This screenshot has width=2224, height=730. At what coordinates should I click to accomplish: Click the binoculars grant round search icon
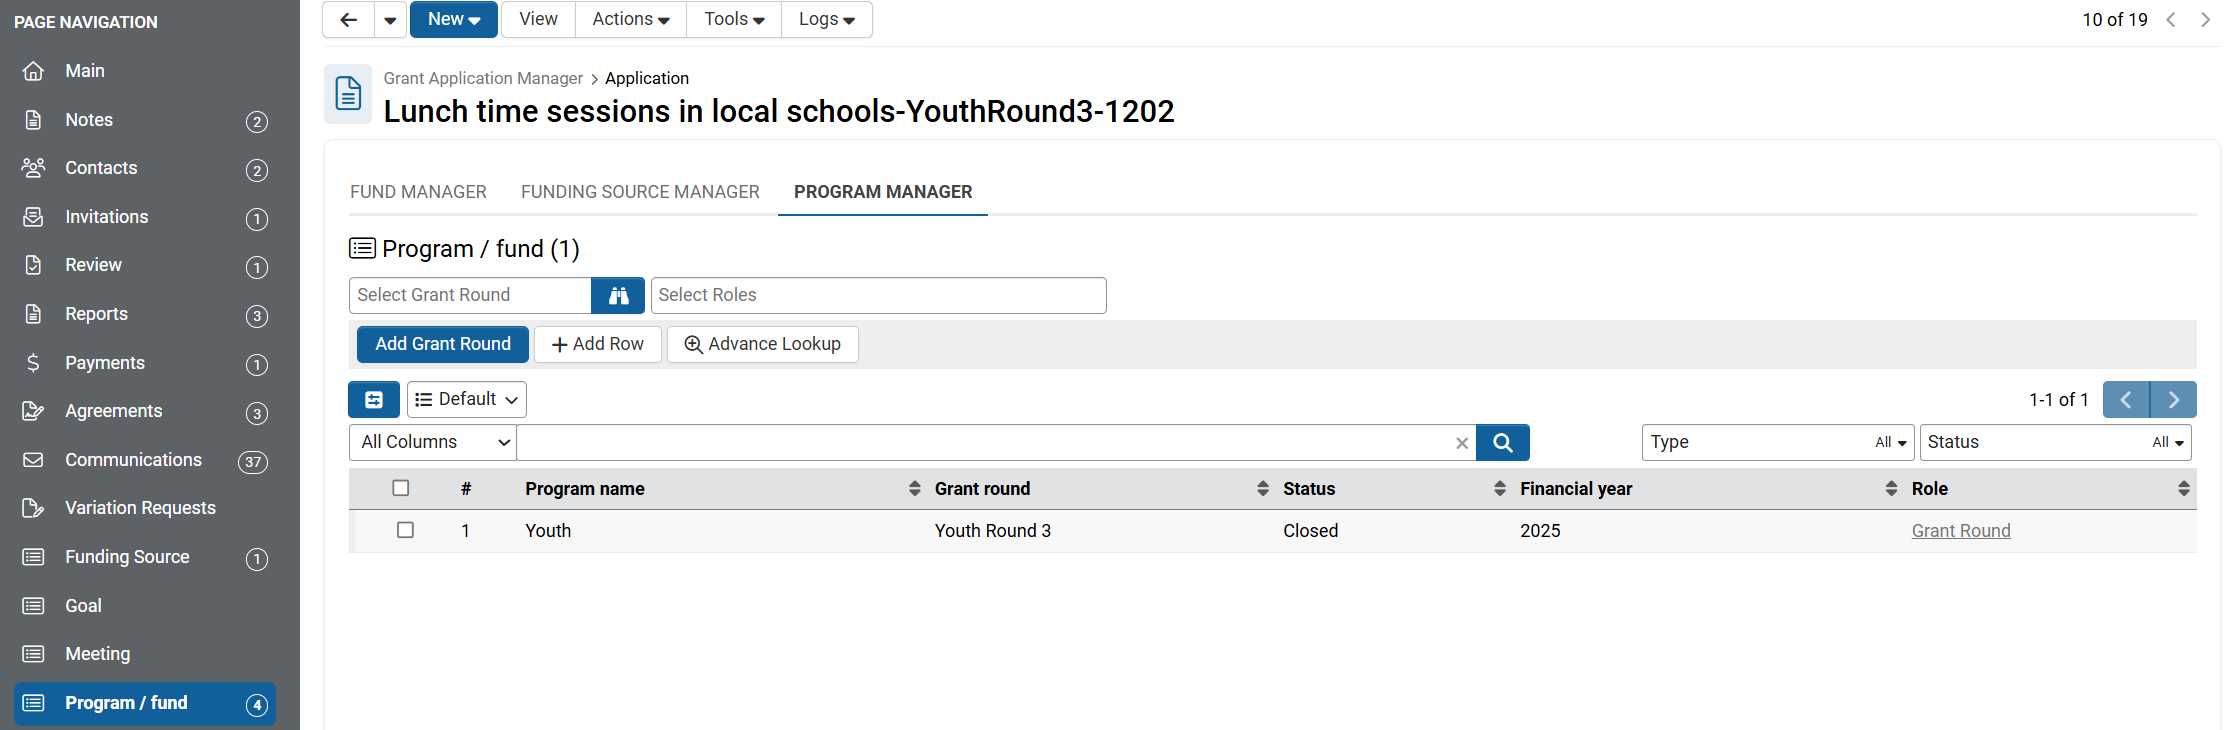pos(618,296)
